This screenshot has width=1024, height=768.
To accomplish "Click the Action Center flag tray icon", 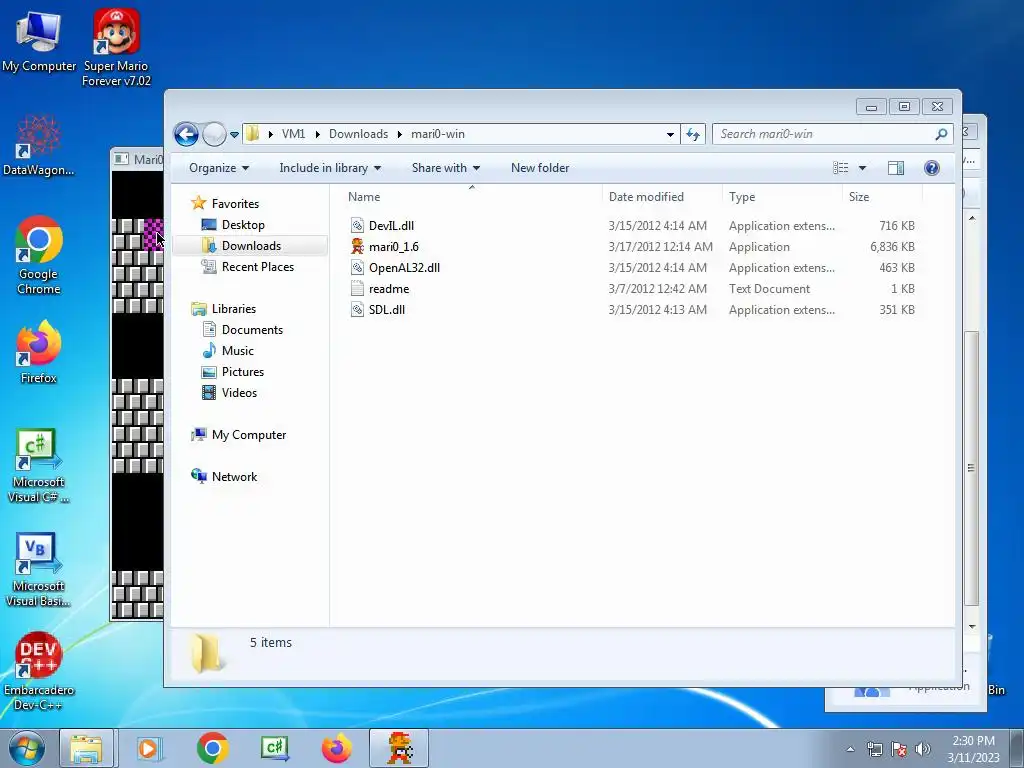I will point(899,749).
